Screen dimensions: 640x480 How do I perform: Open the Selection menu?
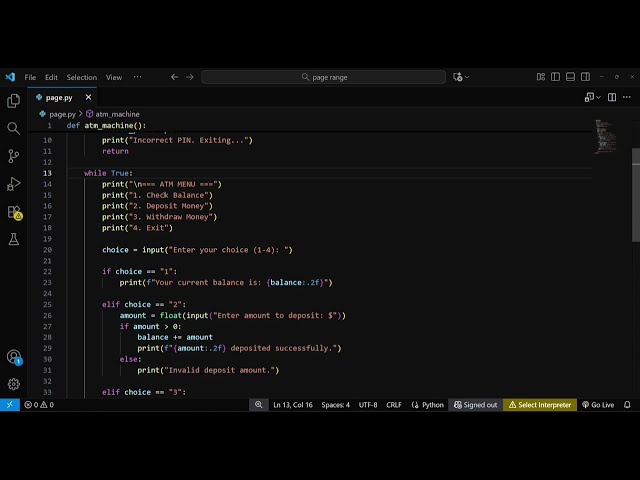coord(82,77)
